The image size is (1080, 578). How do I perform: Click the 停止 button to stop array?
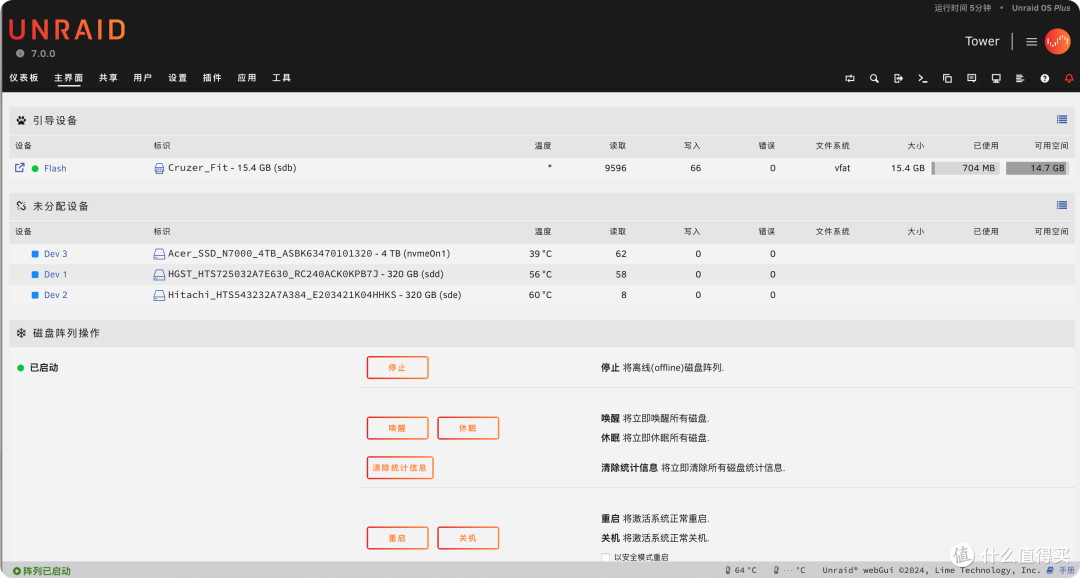[397, 368]
